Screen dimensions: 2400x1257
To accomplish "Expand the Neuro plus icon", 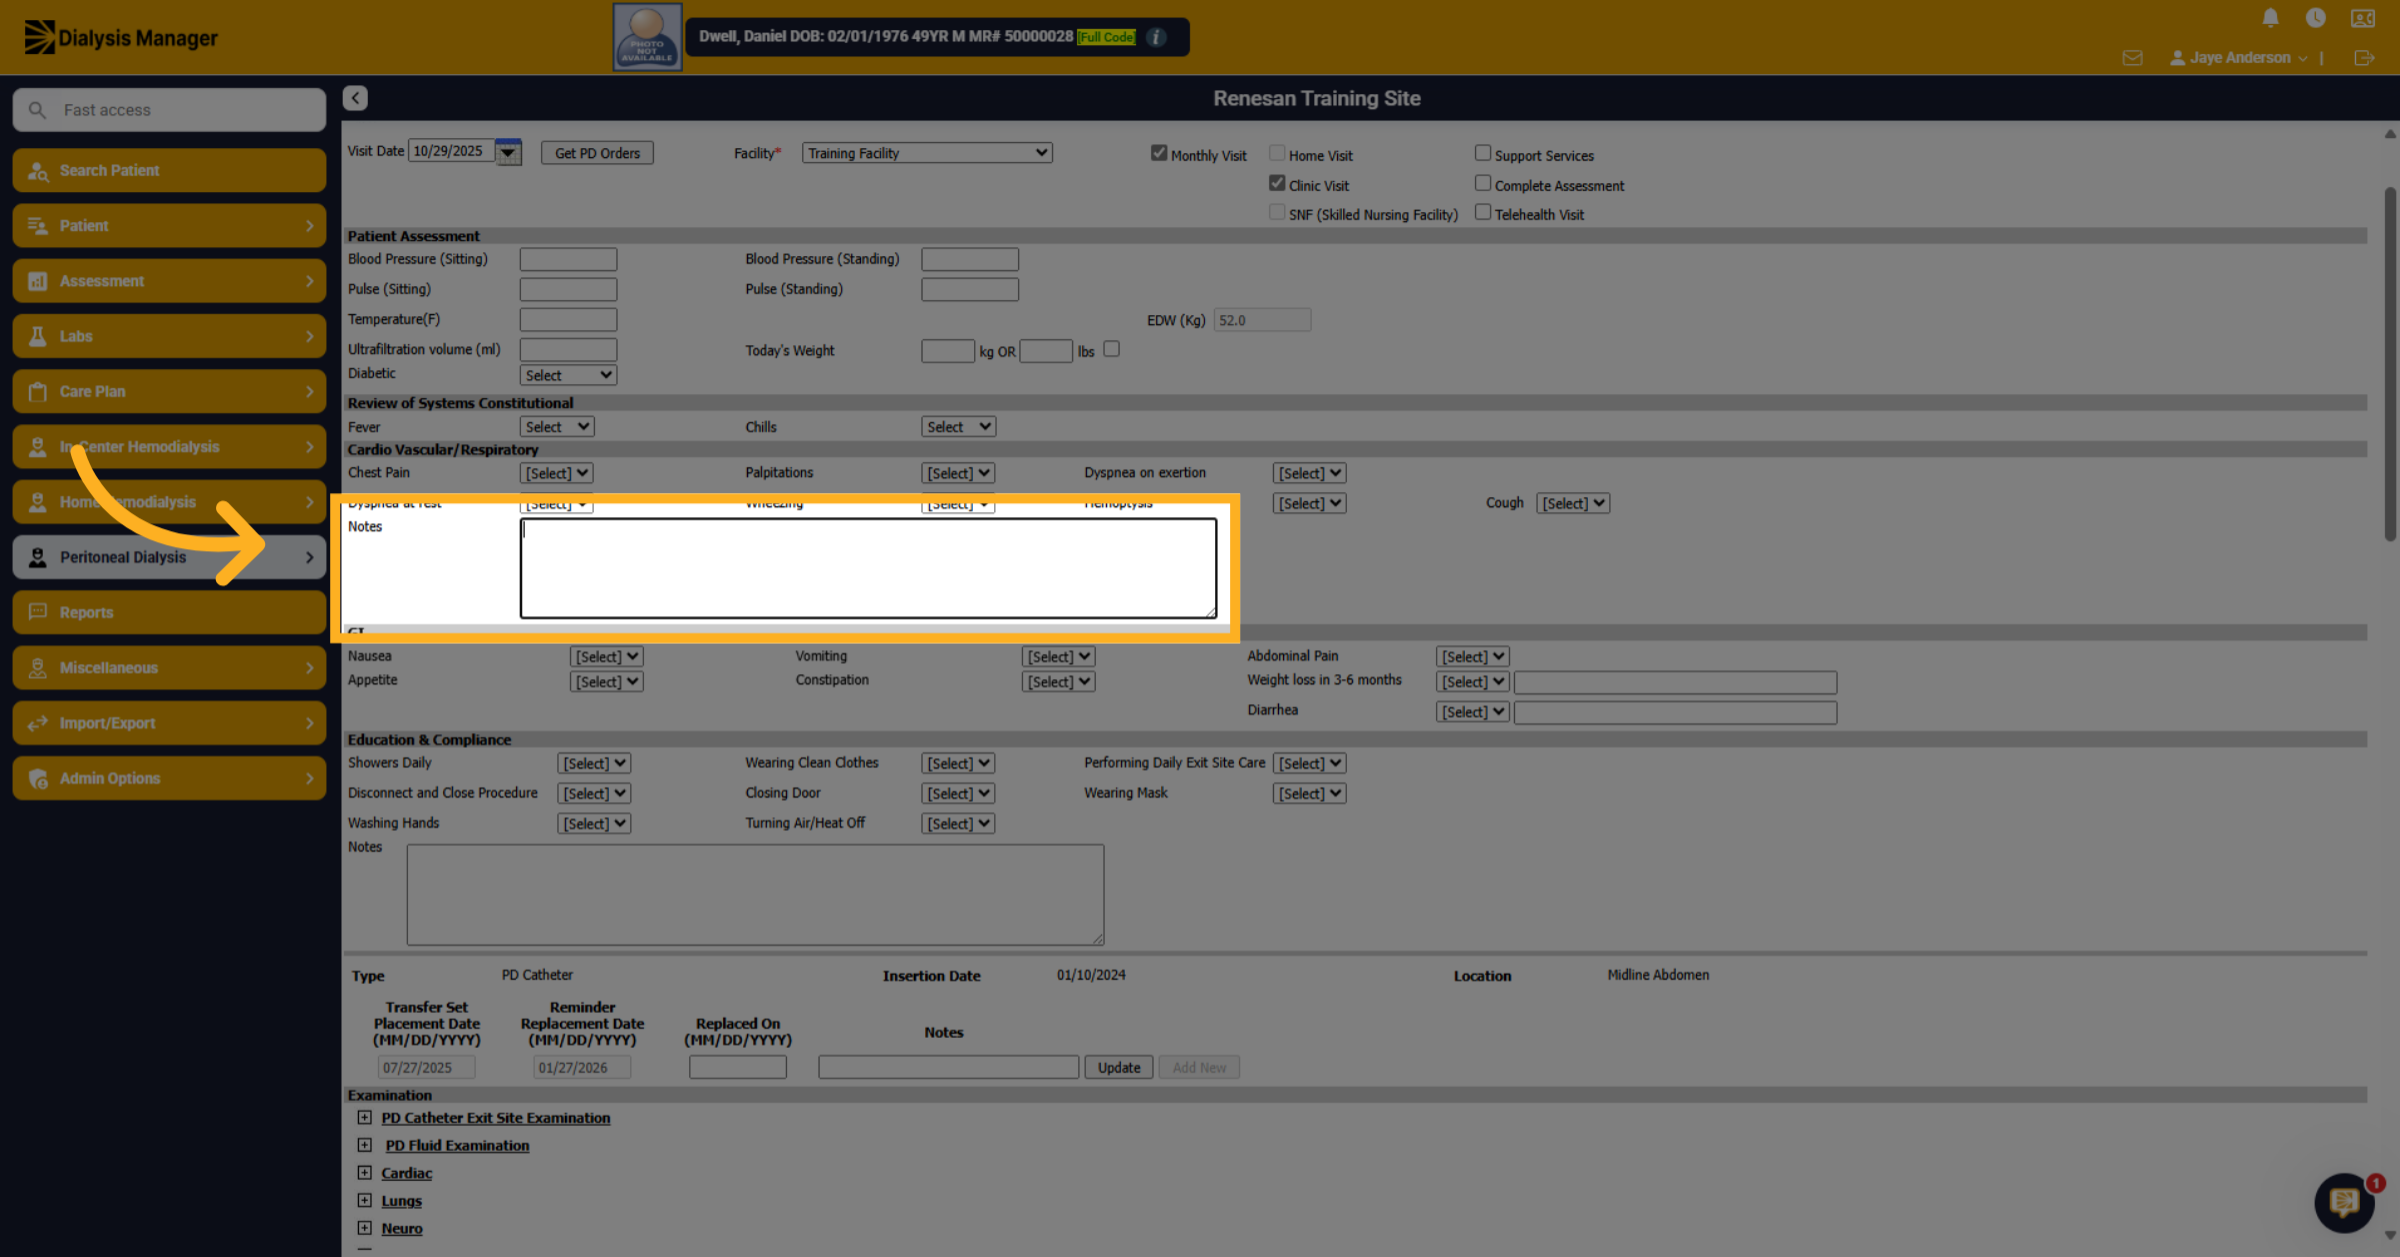I will point(365,1228).
